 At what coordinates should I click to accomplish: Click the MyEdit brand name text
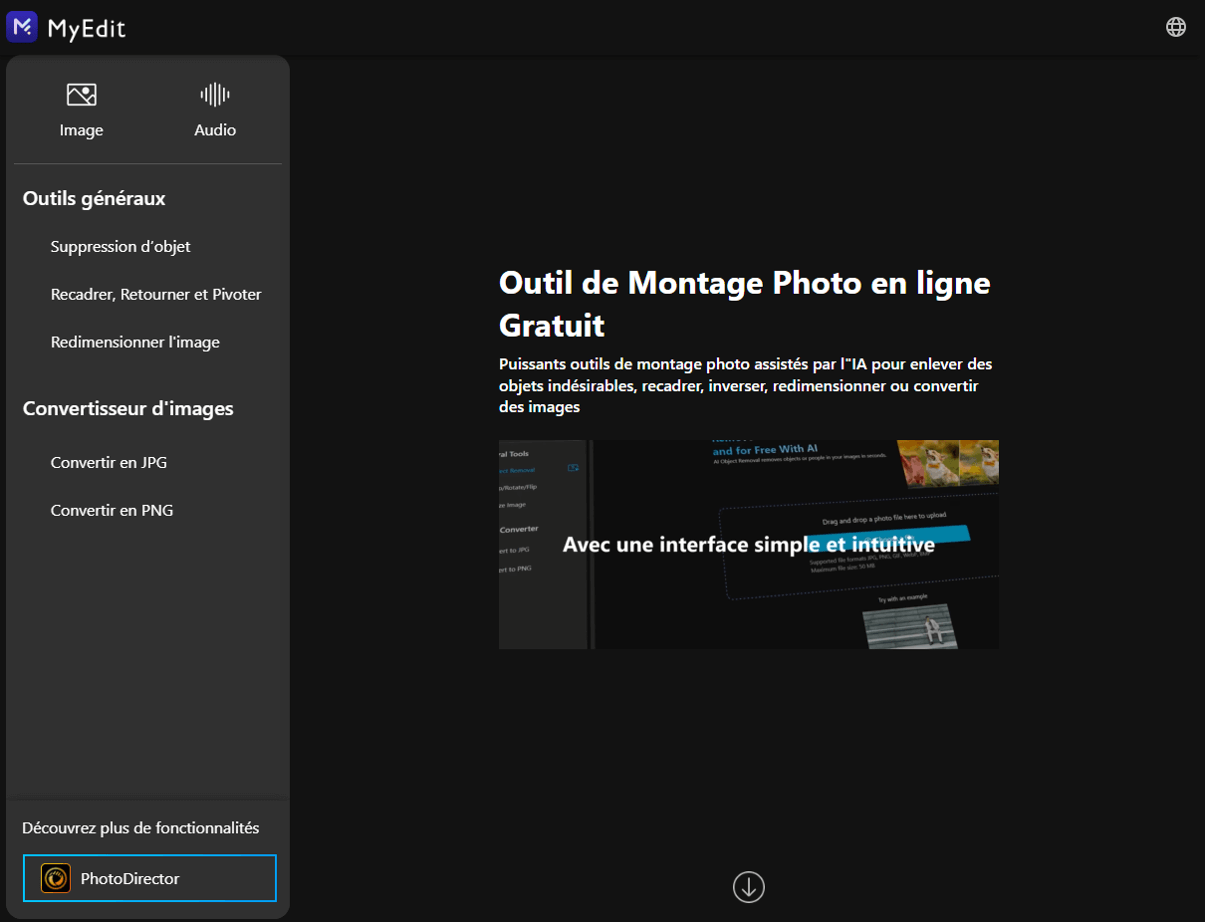86,28
